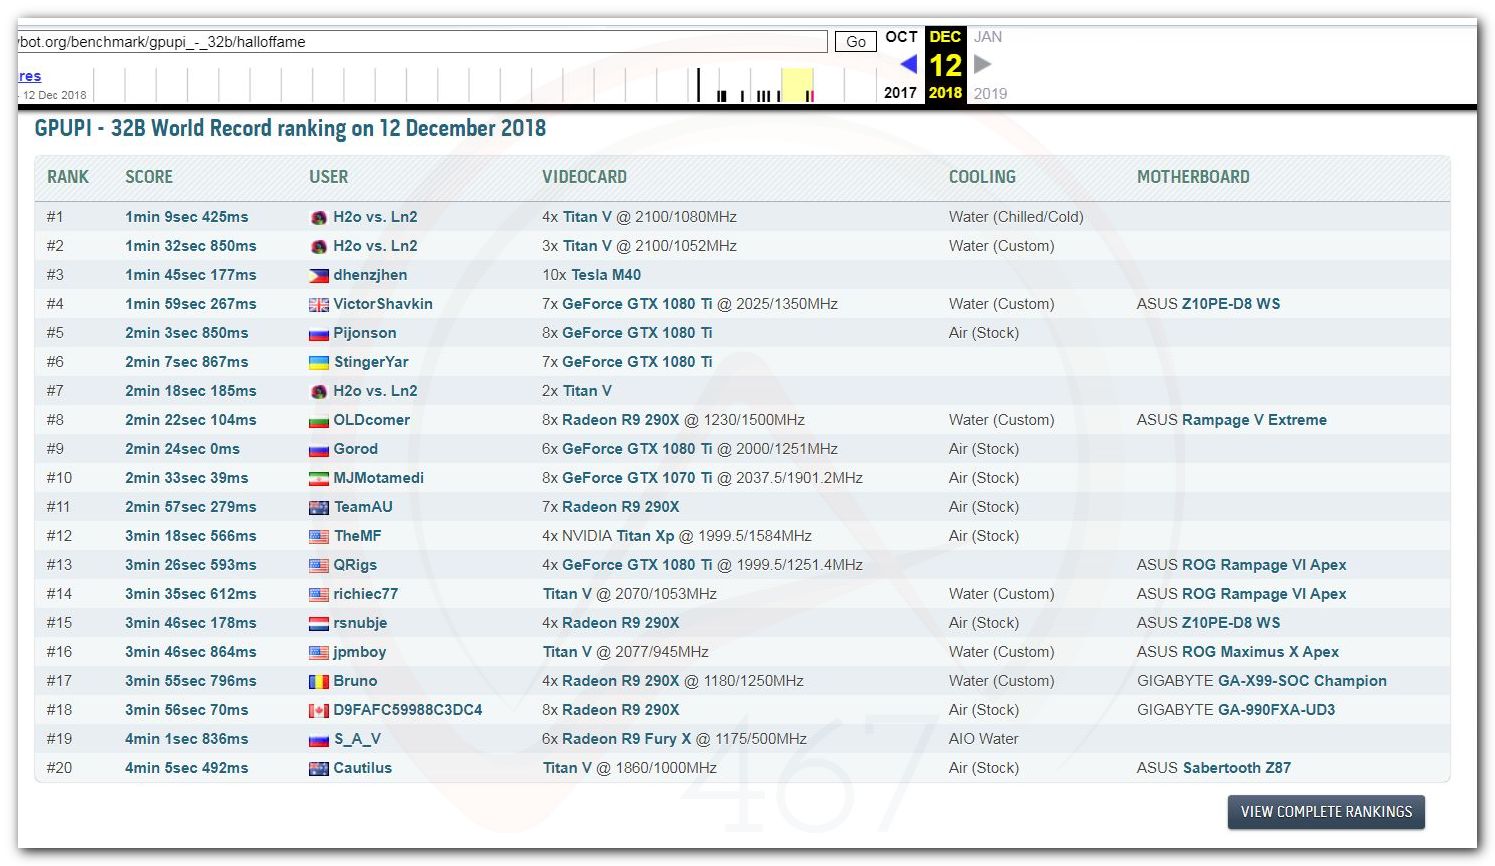Open user profile StingerYar
This screenshot has height=866, width=1495.
(x=371, y=362)
